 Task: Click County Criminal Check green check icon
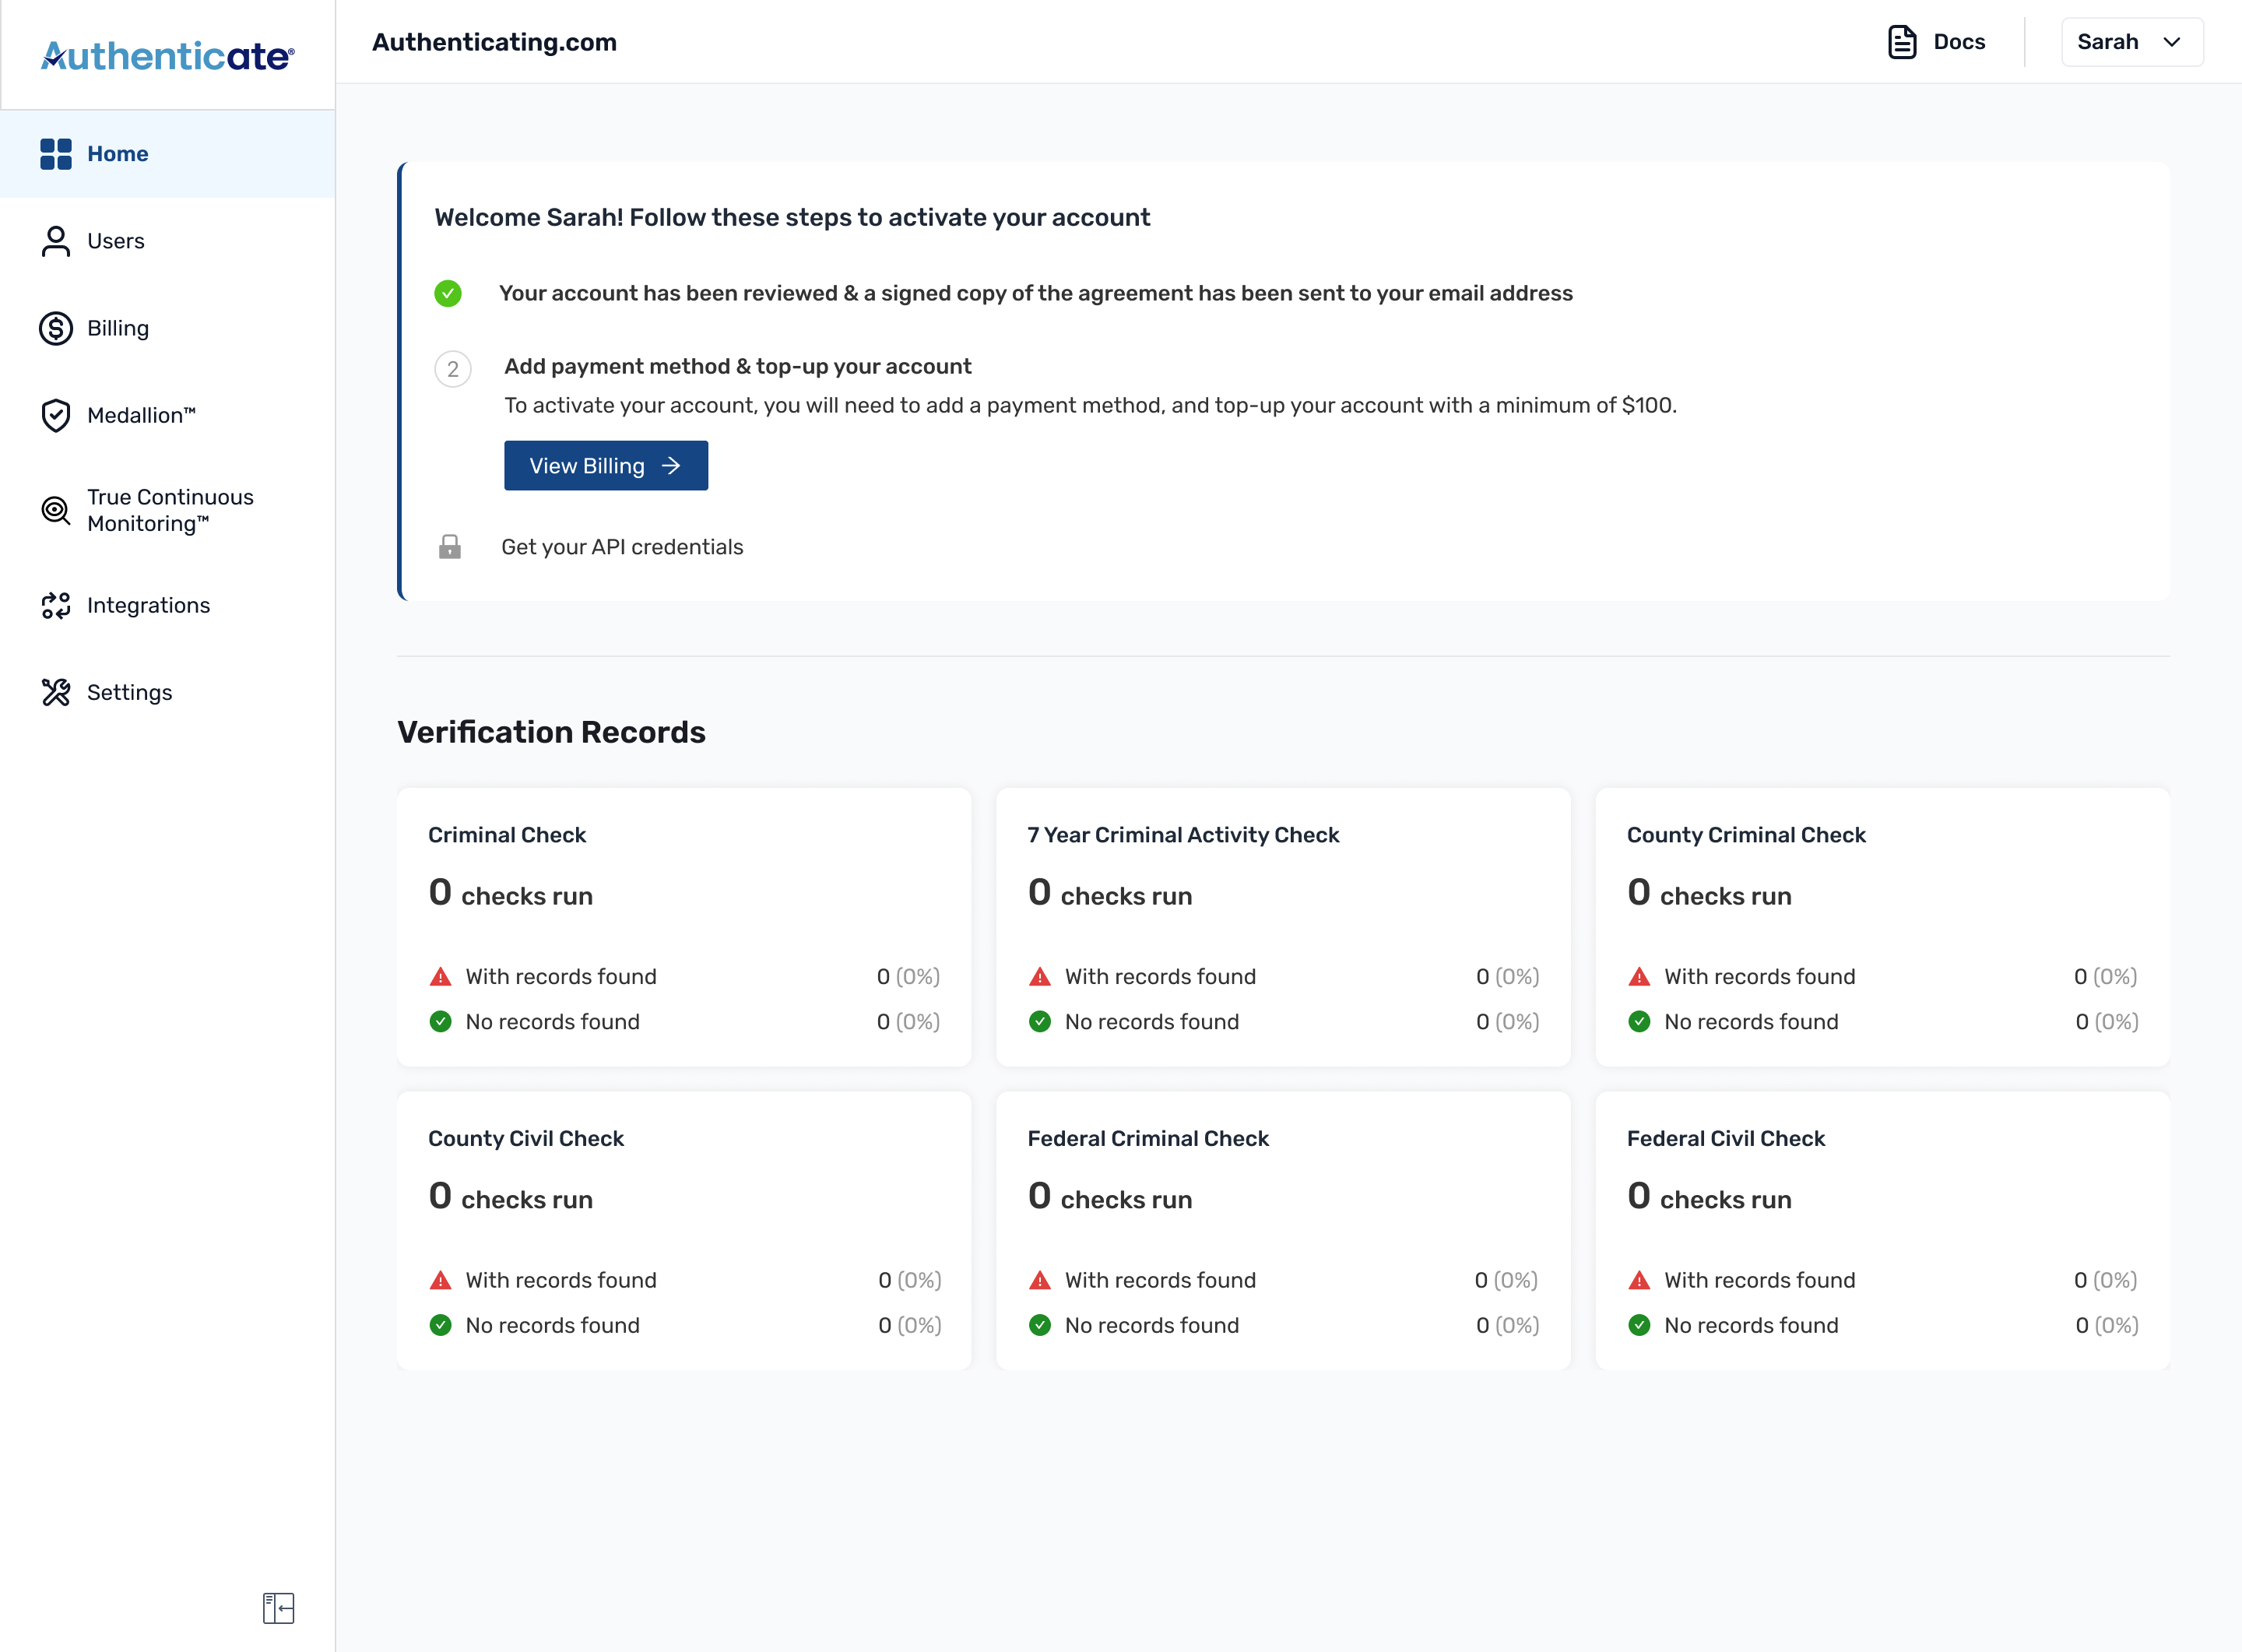pyautogui.click(x=1639, y=1021)
